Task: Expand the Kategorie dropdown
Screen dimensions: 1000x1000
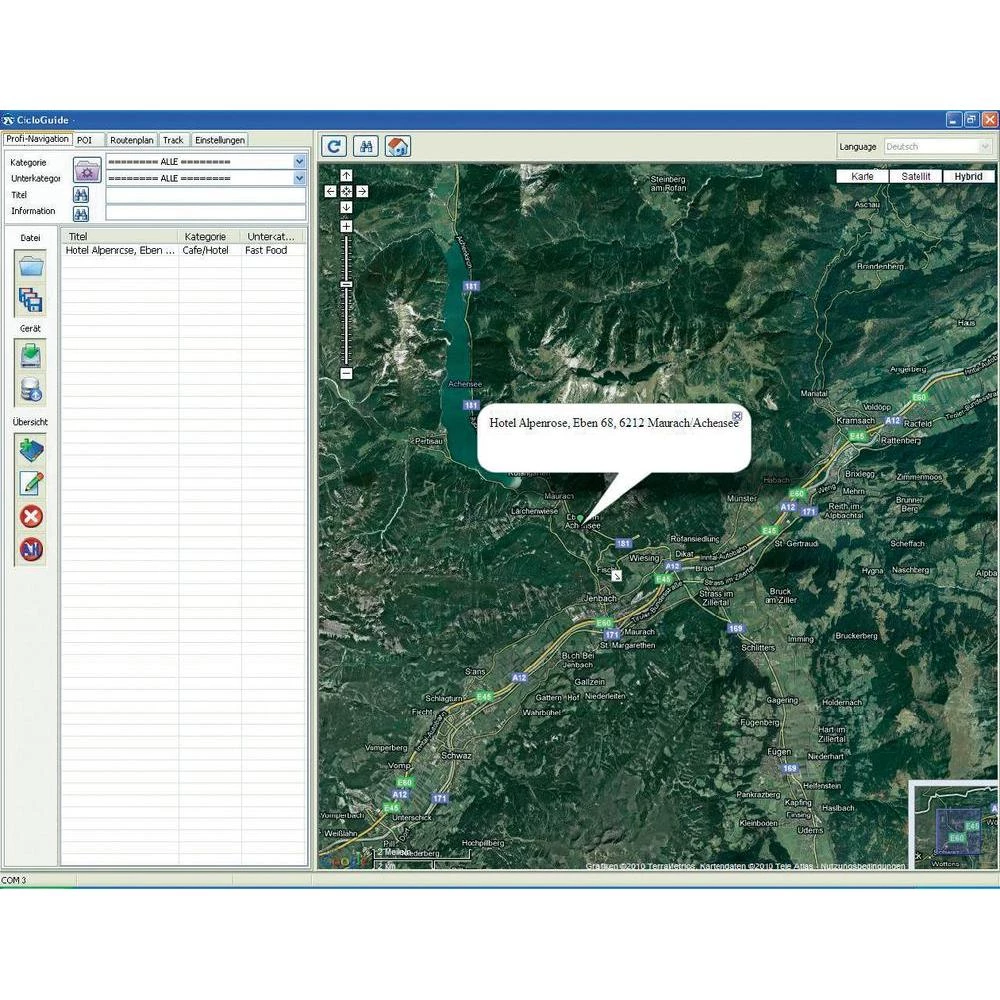Action: tap(299, 161)
